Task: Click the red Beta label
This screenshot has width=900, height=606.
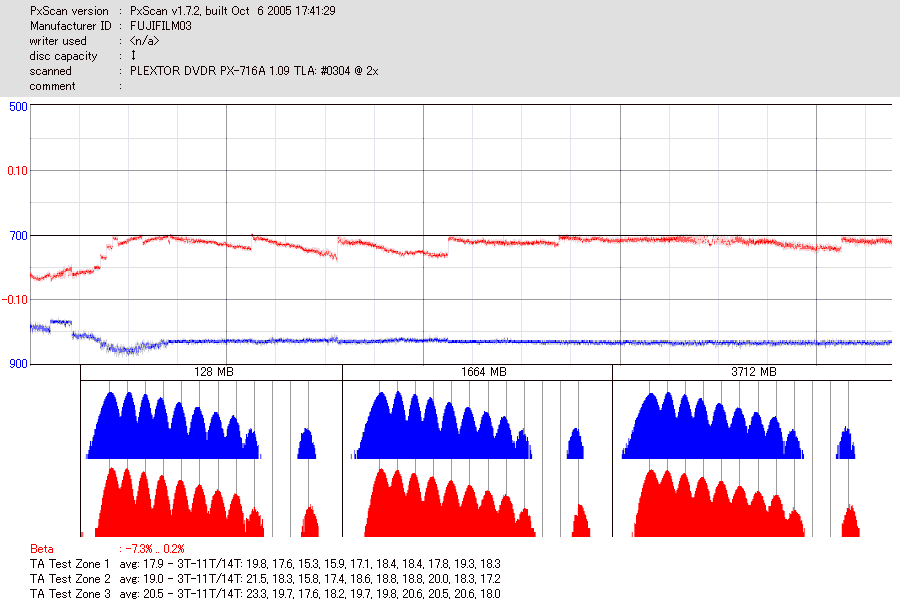Action: pyautogui.click(x=41, y=549)
